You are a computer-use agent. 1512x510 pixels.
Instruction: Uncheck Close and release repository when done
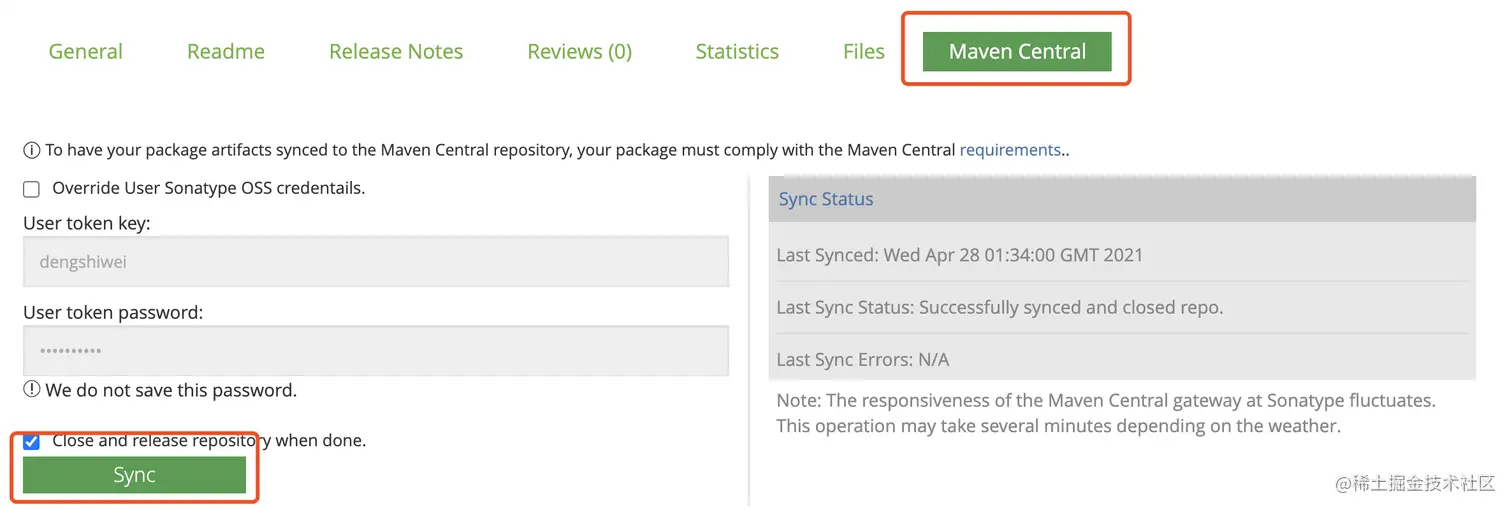(x=32, y=441)
